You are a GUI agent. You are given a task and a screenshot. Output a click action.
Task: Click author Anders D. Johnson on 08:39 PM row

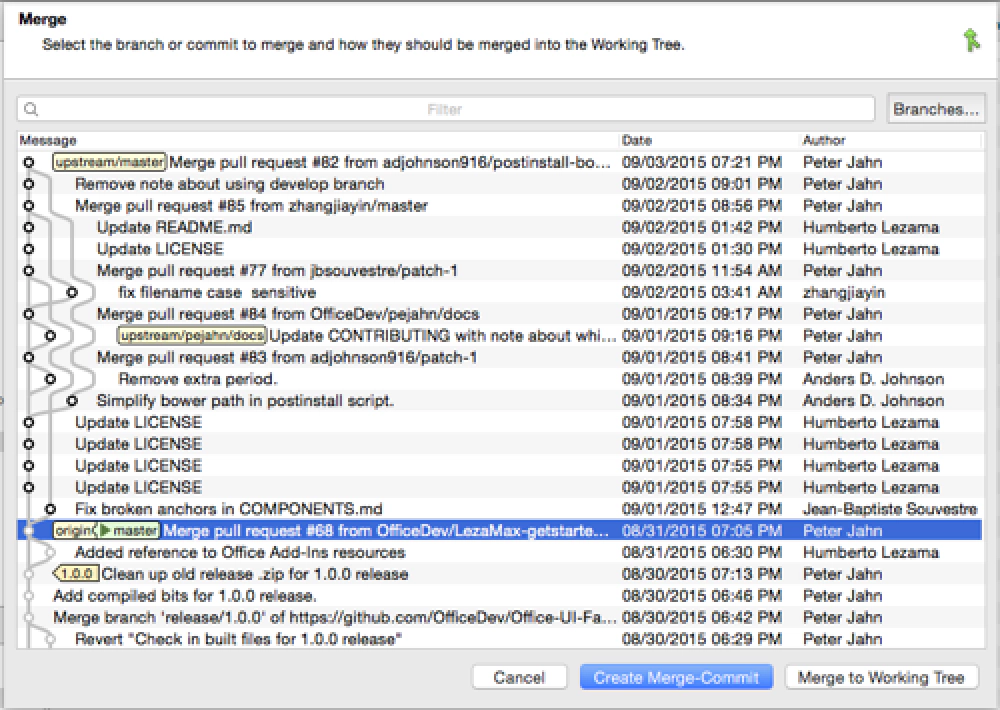click(873, 379)
